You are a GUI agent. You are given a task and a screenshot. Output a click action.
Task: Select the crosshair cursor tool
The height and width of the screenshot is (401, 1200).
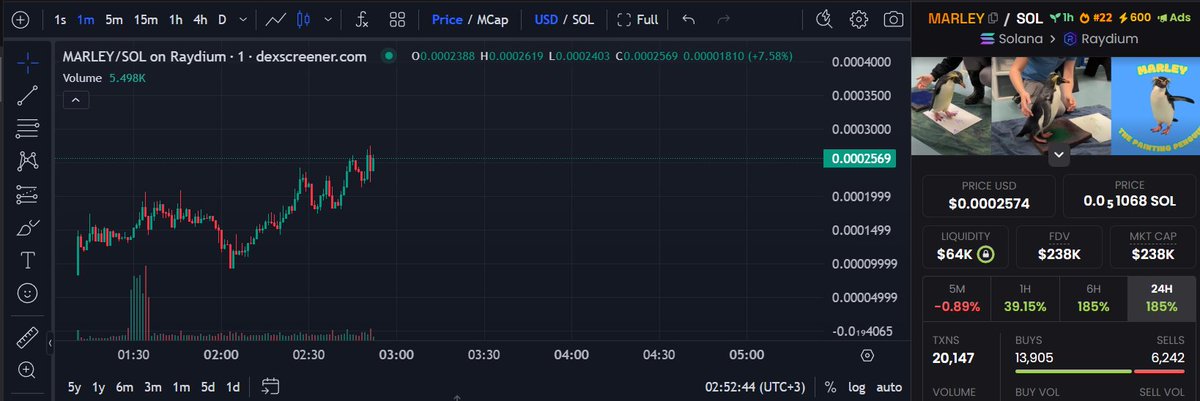(28, 61)
